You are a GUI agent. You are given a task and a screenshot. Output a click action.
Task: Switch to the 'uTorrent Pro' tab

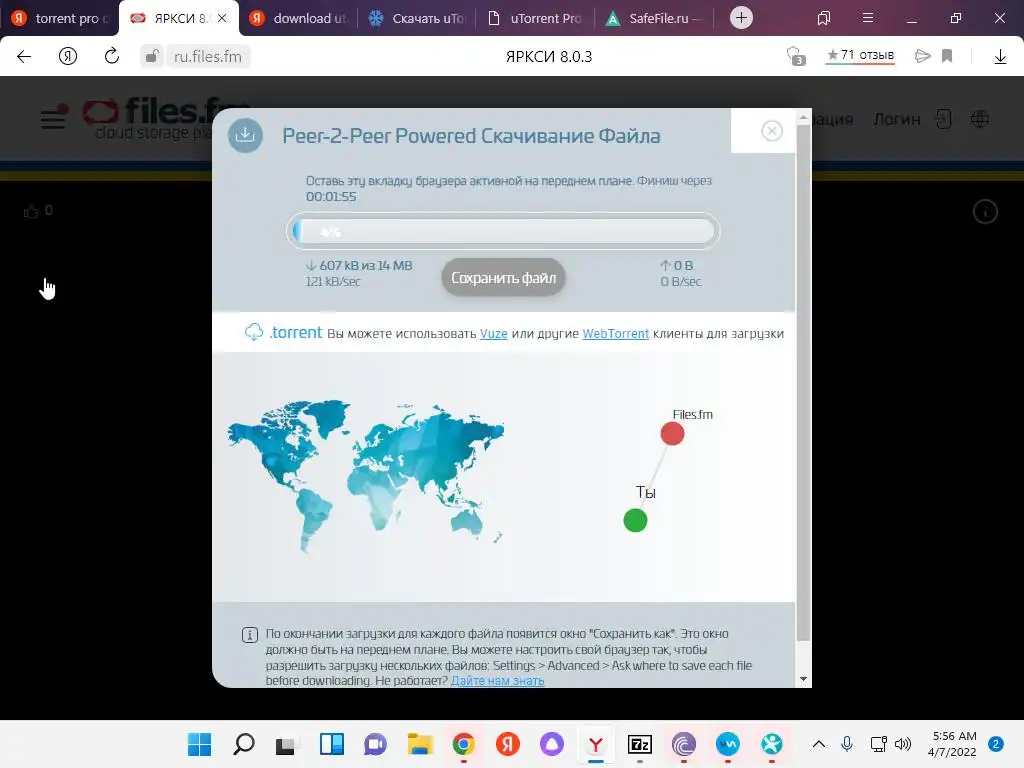(536, 18)
